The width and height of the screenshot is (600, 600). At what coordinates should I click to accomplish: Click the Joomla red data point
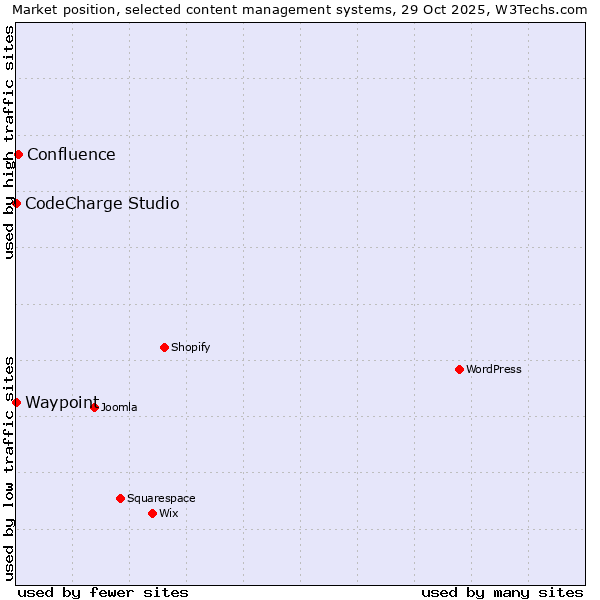click(x=94, y=407)
